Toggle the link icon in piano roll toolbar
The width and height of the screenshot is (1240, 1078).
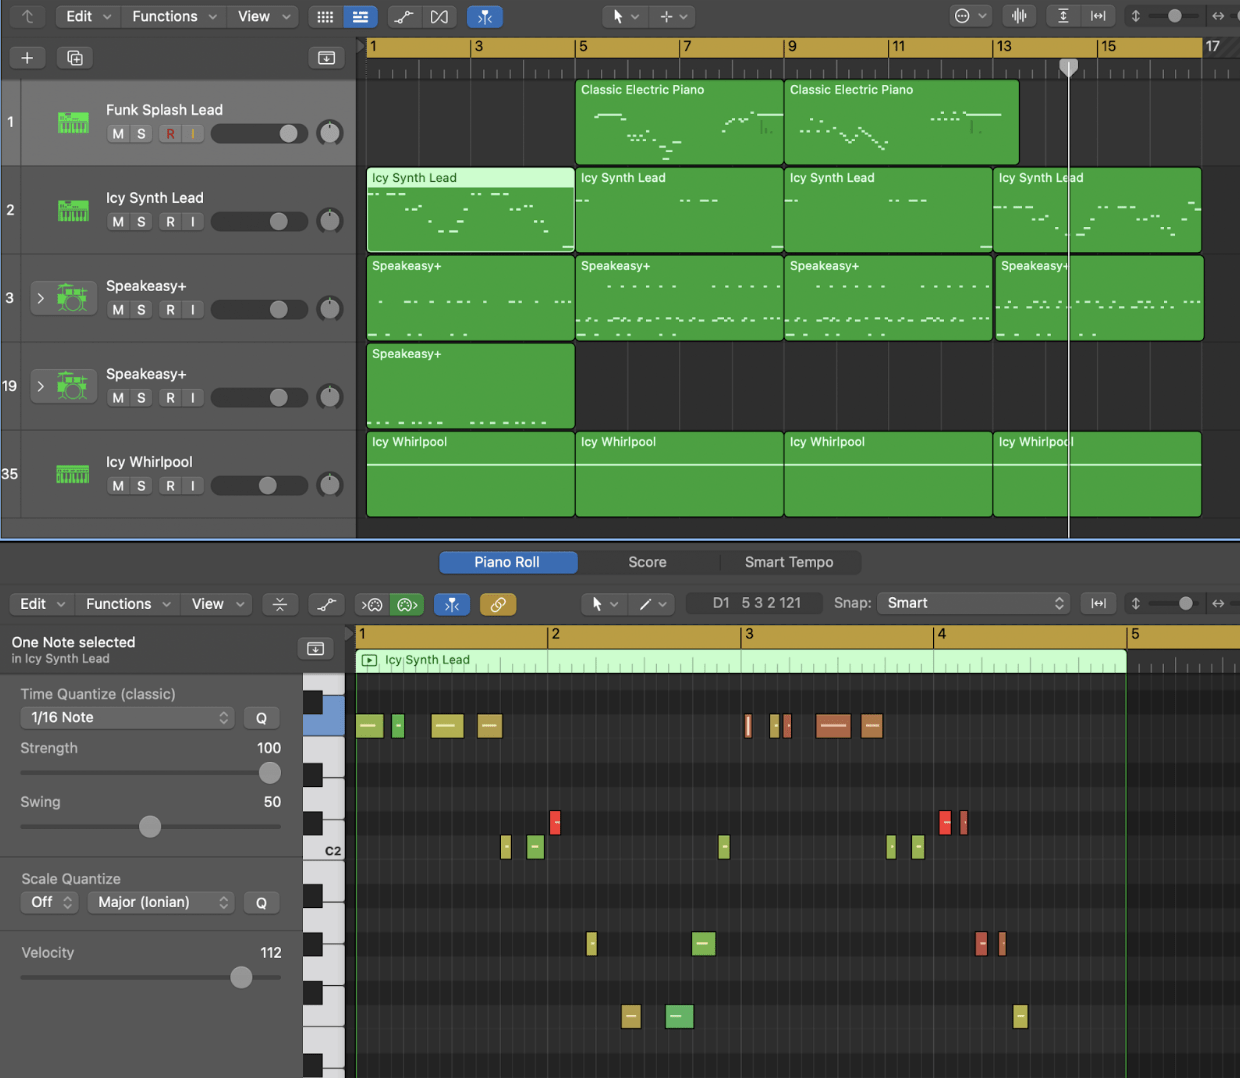point(497,604)
